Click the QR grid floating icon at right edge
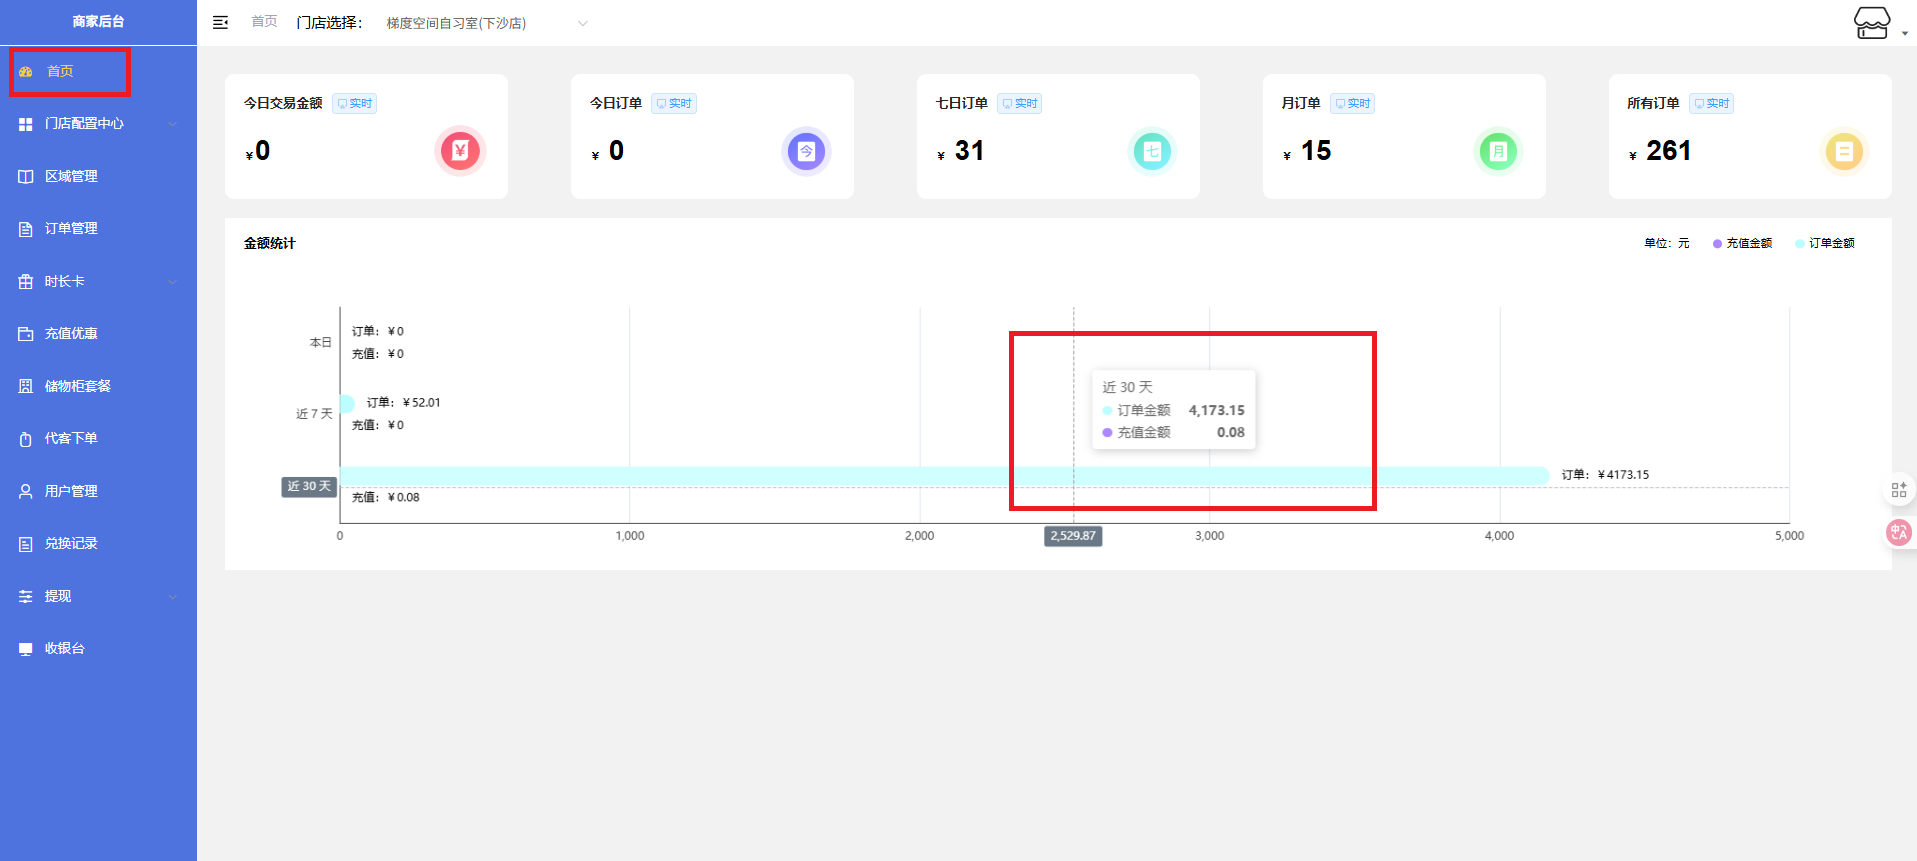The image size is (1917, 861). tap(1899, 490)
